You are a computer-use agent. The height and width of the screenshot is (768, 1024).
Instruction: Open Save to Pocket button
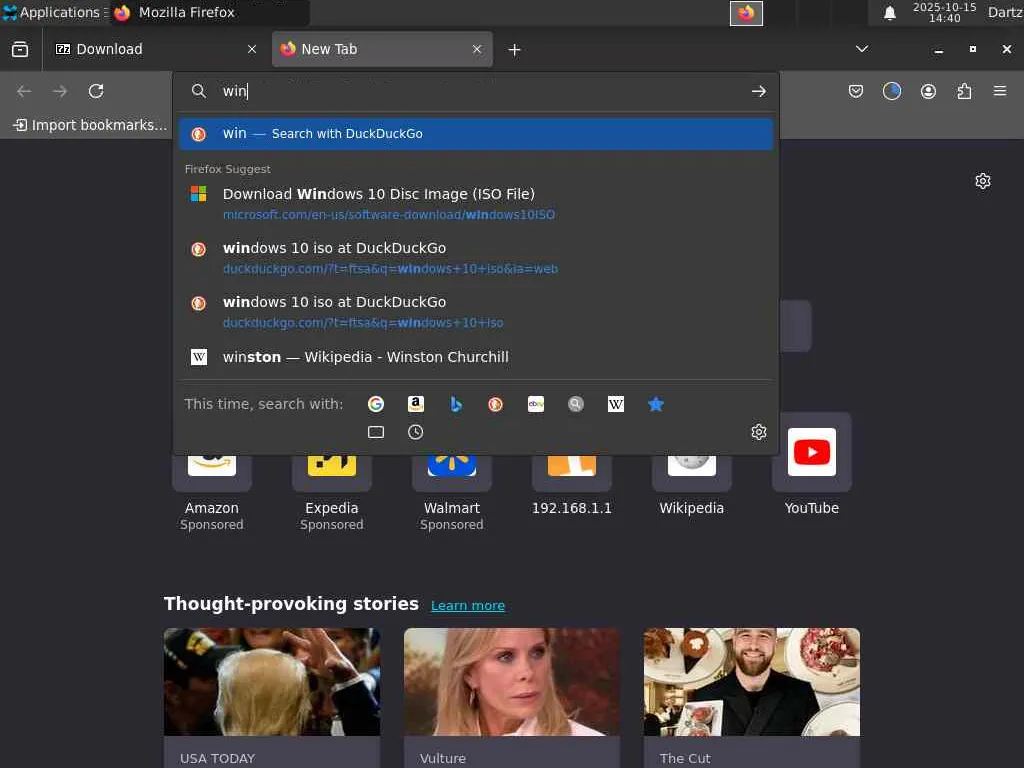(x=856, y=91)
